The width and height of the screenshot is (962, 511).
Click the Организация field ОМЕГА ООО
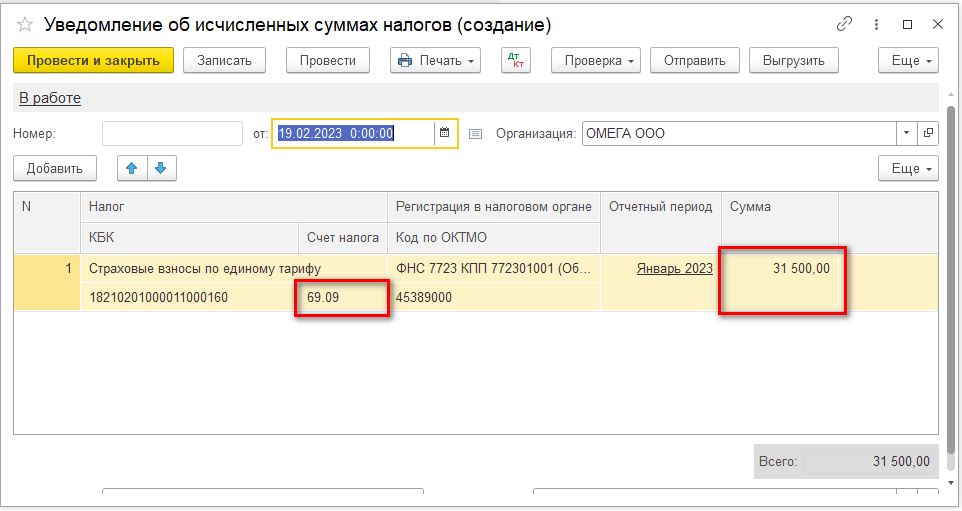click(x=739, y=133)
